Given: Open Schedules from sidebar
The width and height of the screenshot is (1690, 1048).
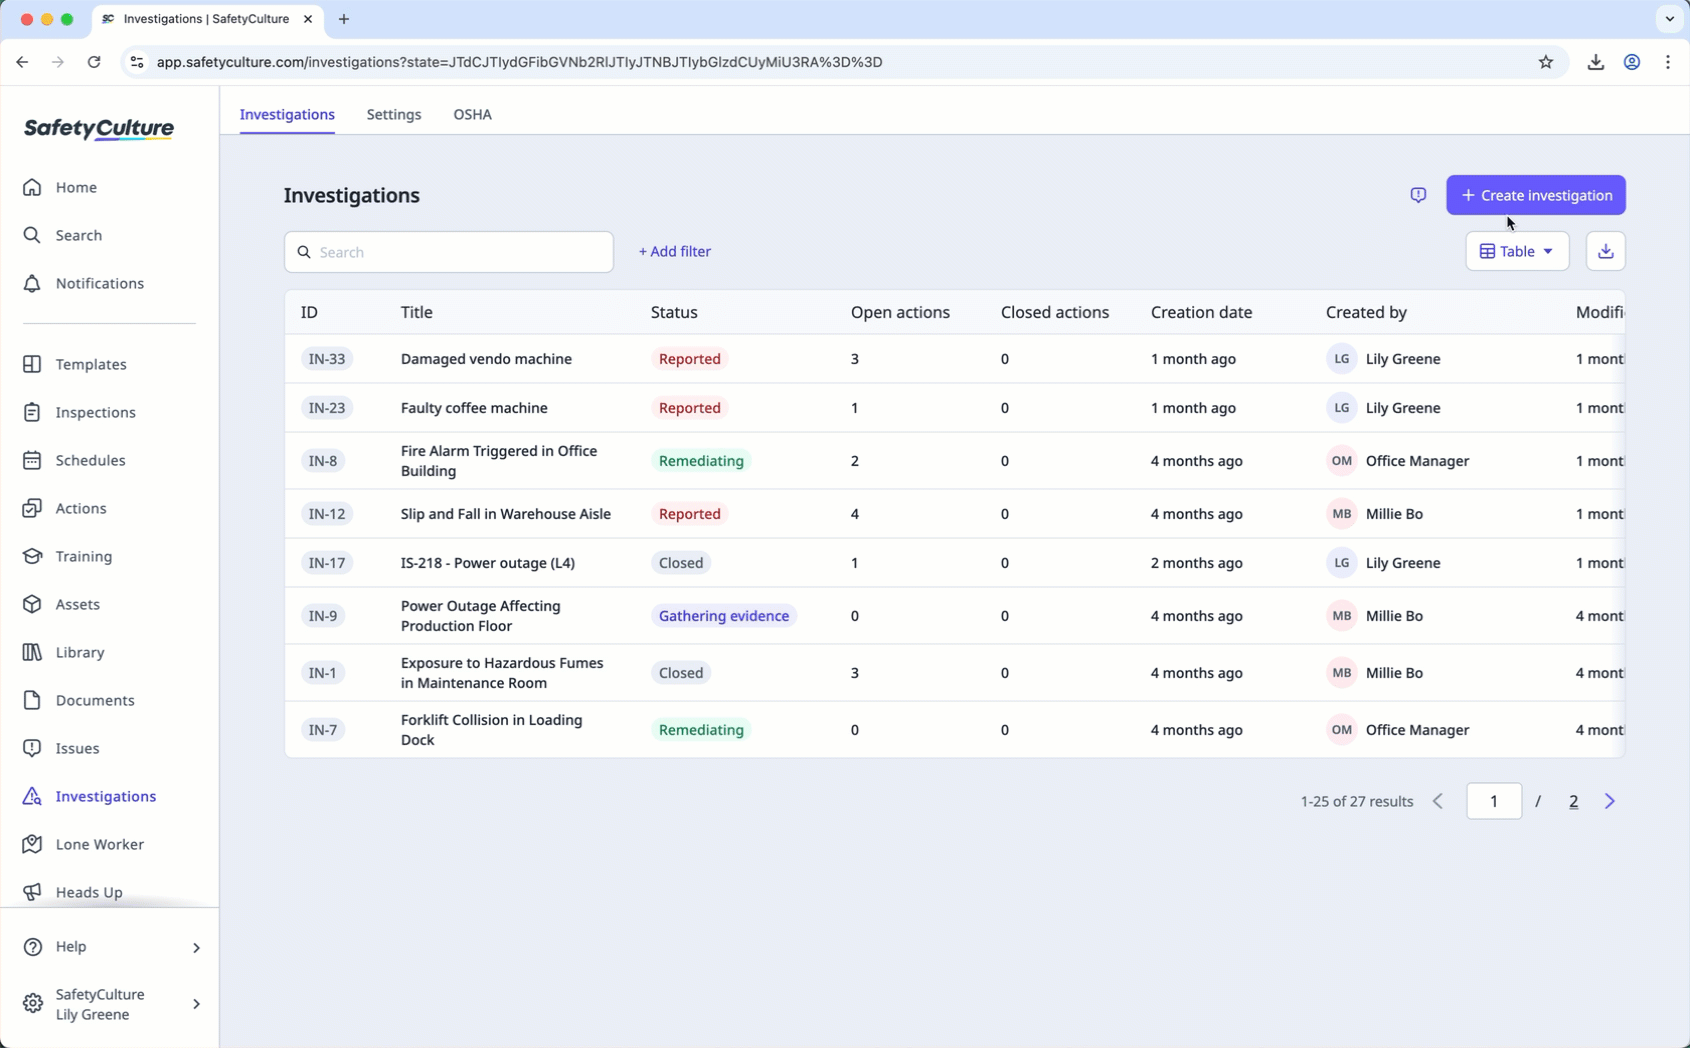Looking at the screenshot, I should 90,460.
